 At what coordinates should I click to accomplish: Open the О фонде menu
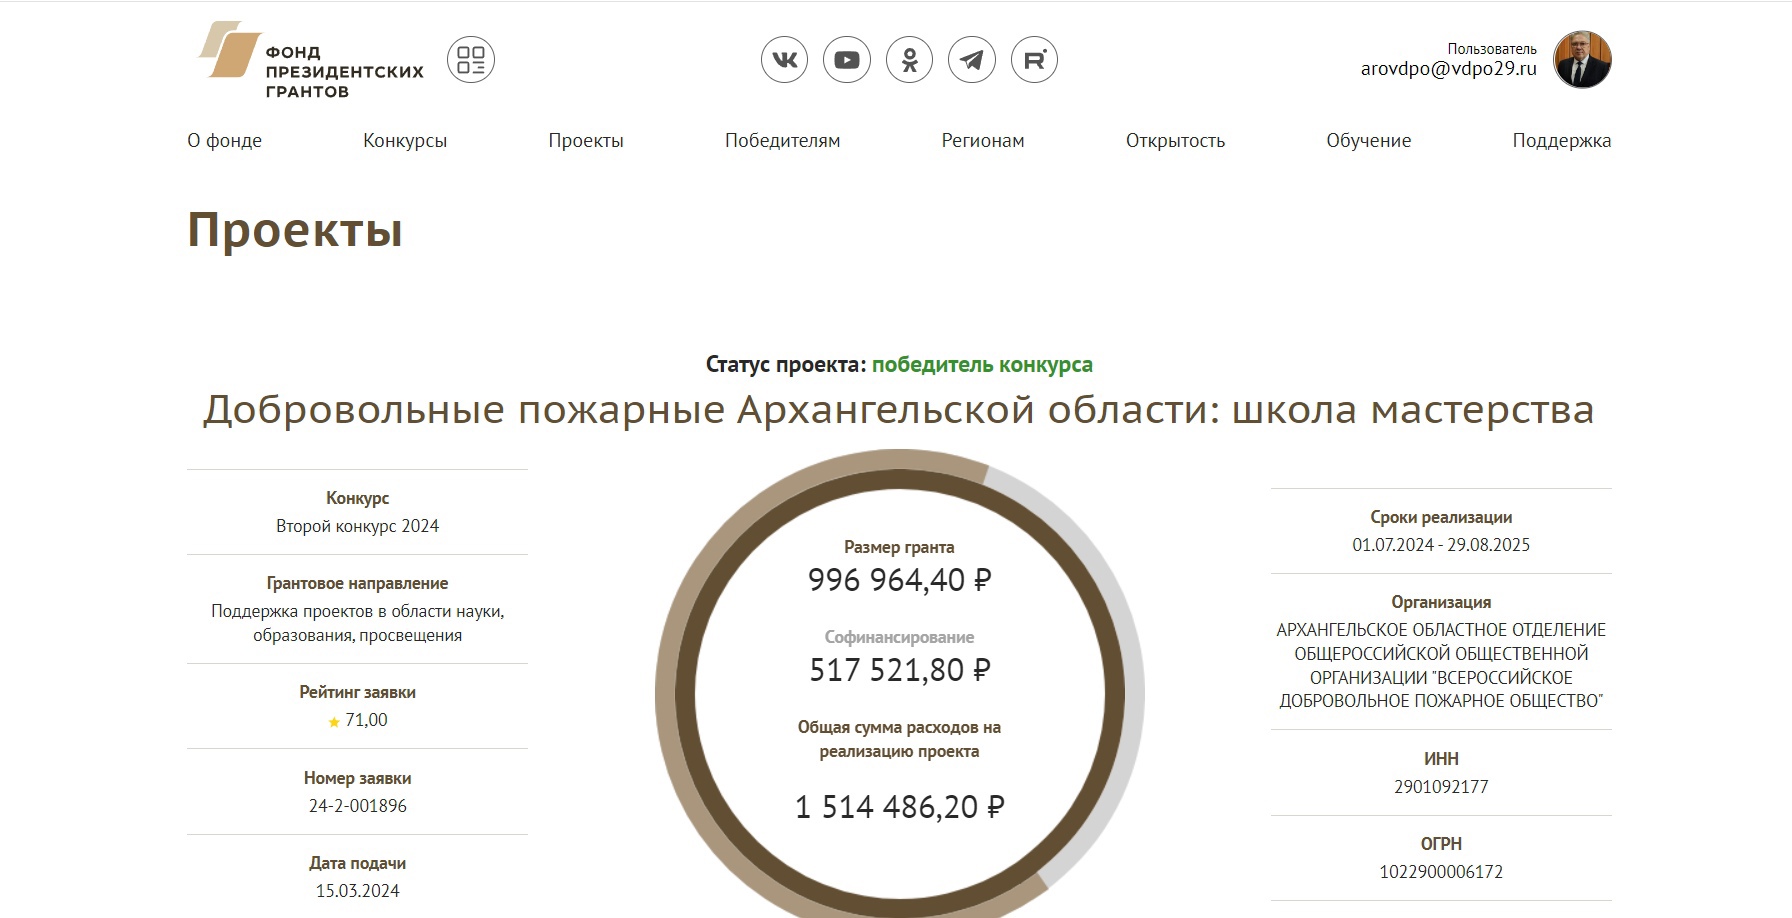(224, 141)
